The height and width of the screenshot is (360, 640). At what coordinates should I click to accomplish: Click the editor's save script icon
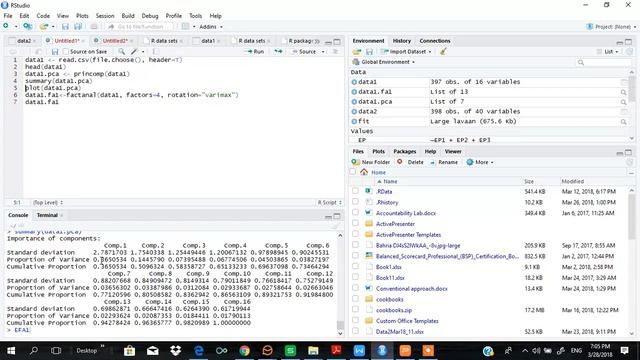point(55,52)
